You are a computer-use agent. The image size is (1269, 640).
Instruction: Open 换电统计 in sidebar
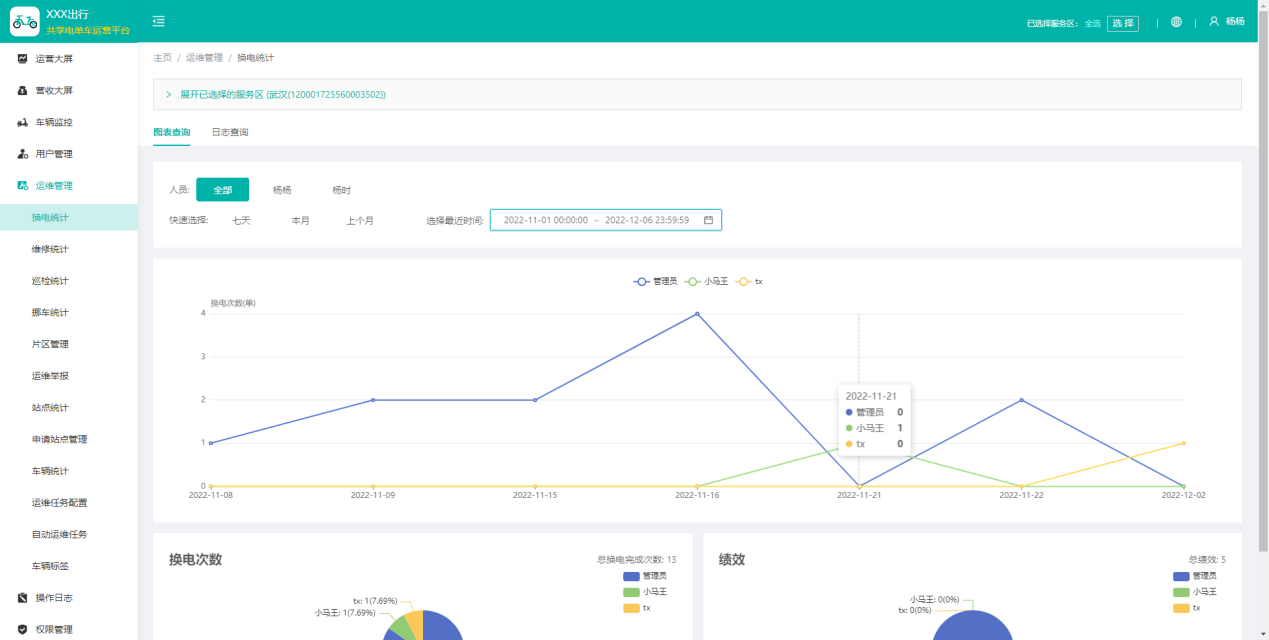[x=69, y=217]
